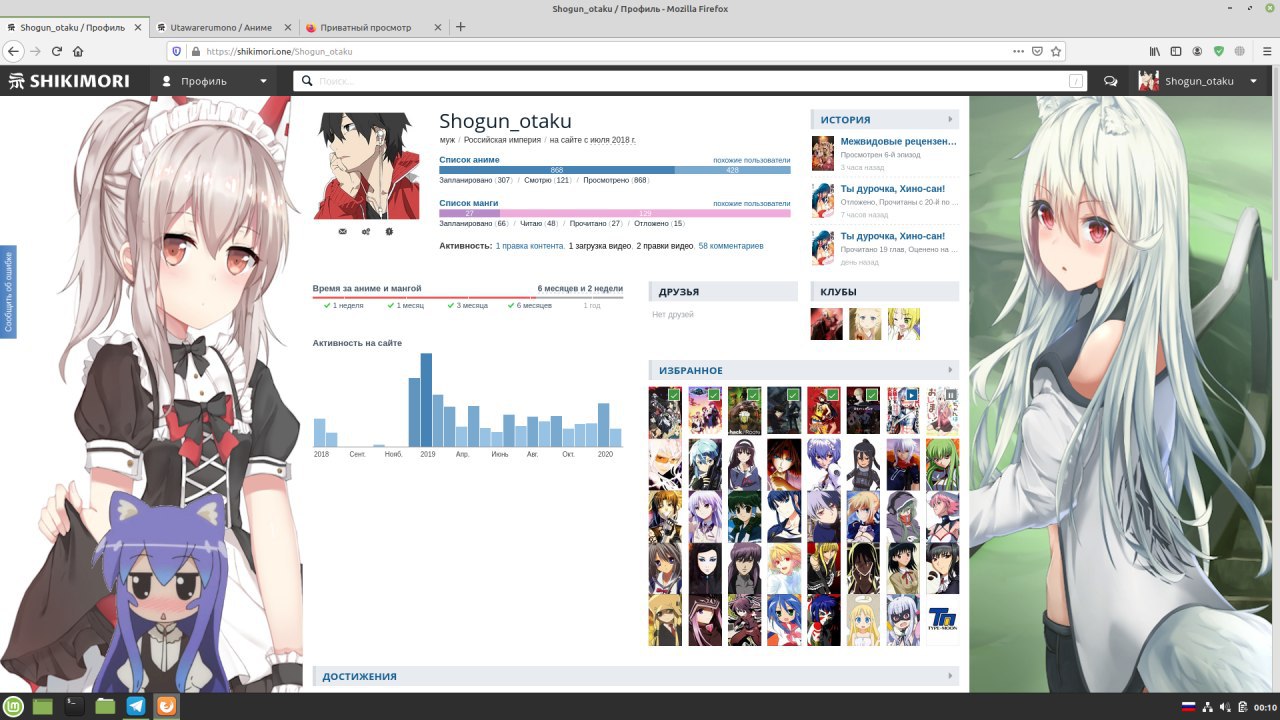Open history entry Межвидовые рецензенты
Viewport: 1280px width, 720px height.
(x=898, y=142)
